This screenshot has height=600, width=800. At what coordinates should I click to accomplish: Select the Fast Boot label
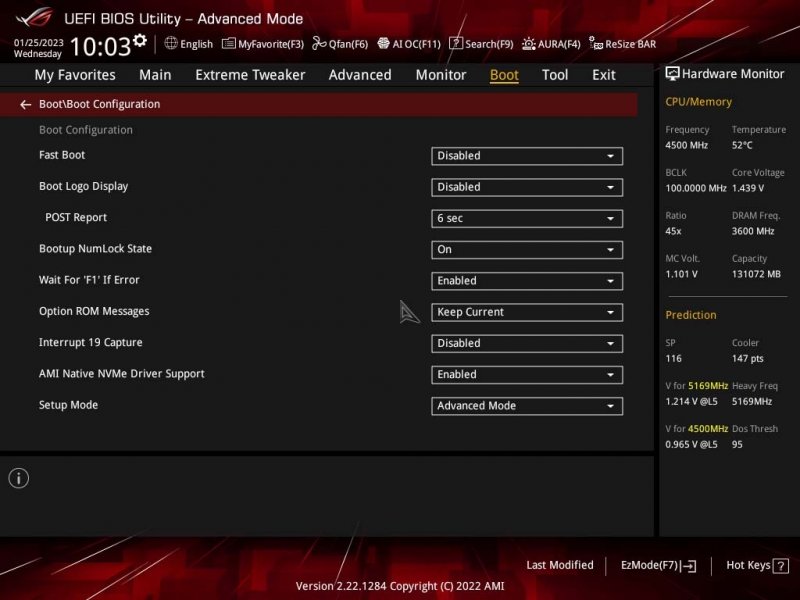click(62, 155)
